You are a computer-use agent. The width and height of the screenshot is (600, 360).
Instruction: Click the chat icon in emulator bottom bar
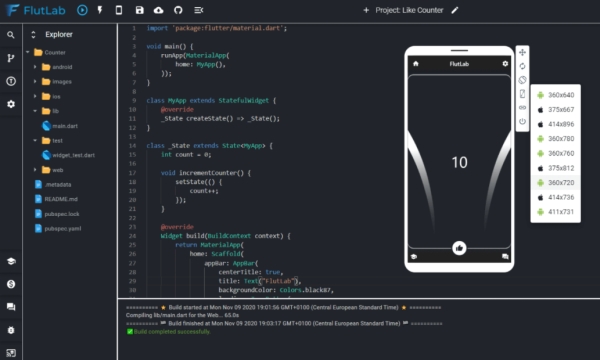(505, 257)
